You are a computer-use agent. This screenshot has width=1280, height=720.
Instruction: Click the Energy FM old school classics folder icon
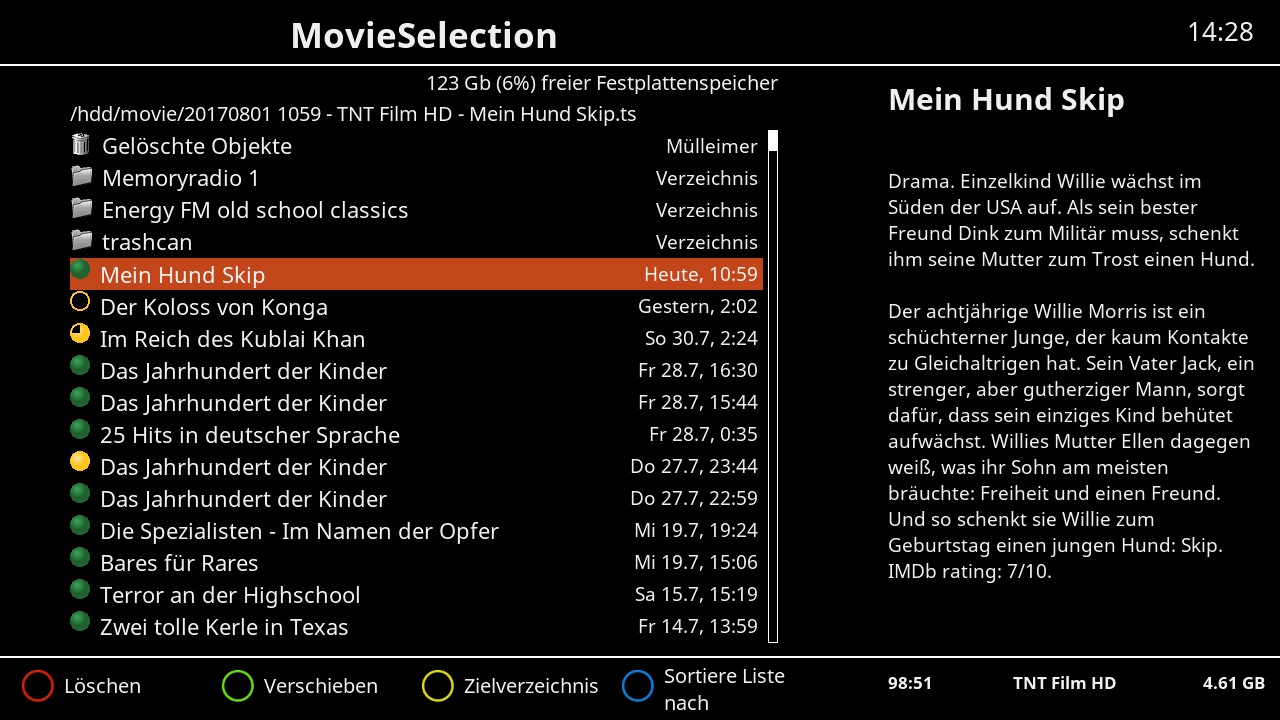pyautogui.click(x=81, y=209)
